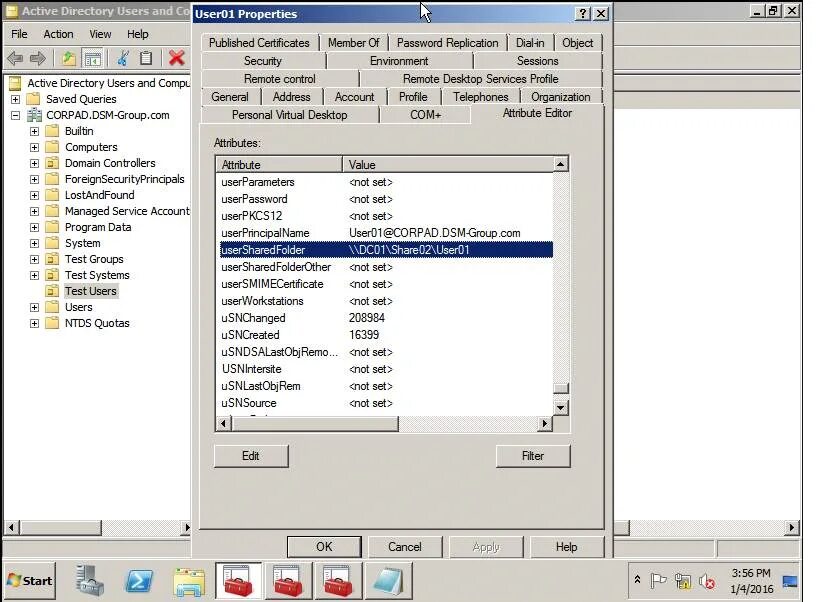The width and height of the screenshot is (819, 602).
Task: Click the Cut scissors toolbar icon
Action: [x=123, y=58]
